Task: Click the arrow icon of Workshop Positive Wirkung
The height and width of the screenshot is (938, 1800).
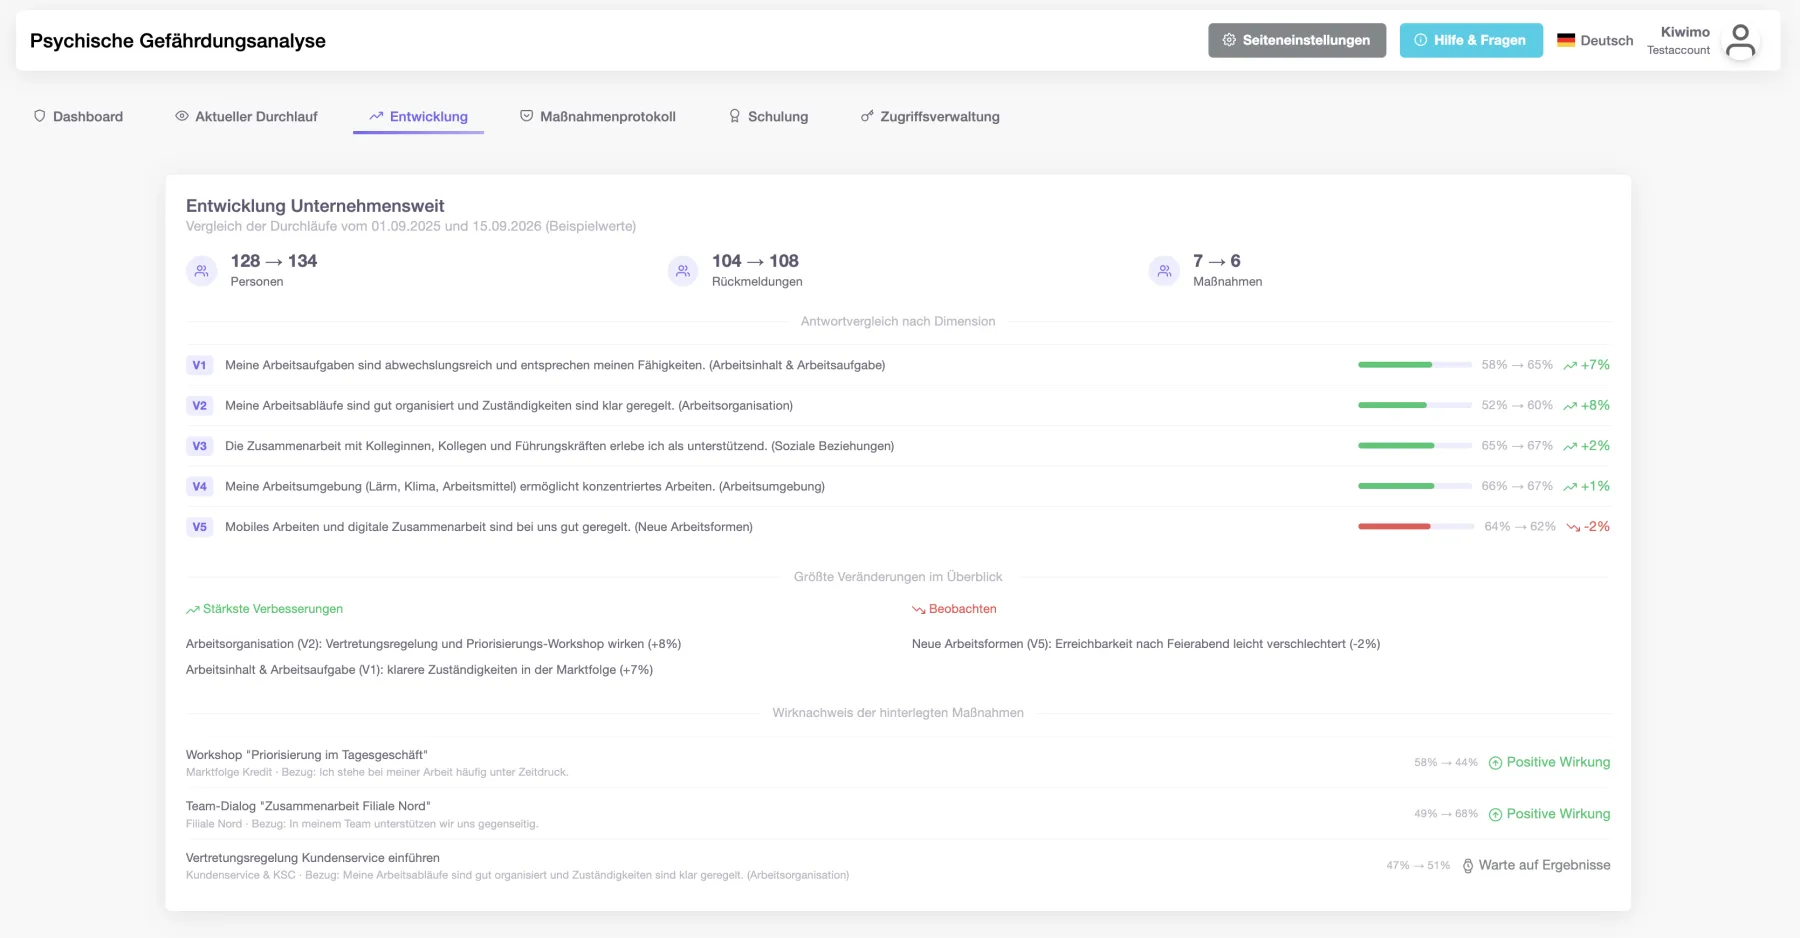Action: coord(1496,763)
